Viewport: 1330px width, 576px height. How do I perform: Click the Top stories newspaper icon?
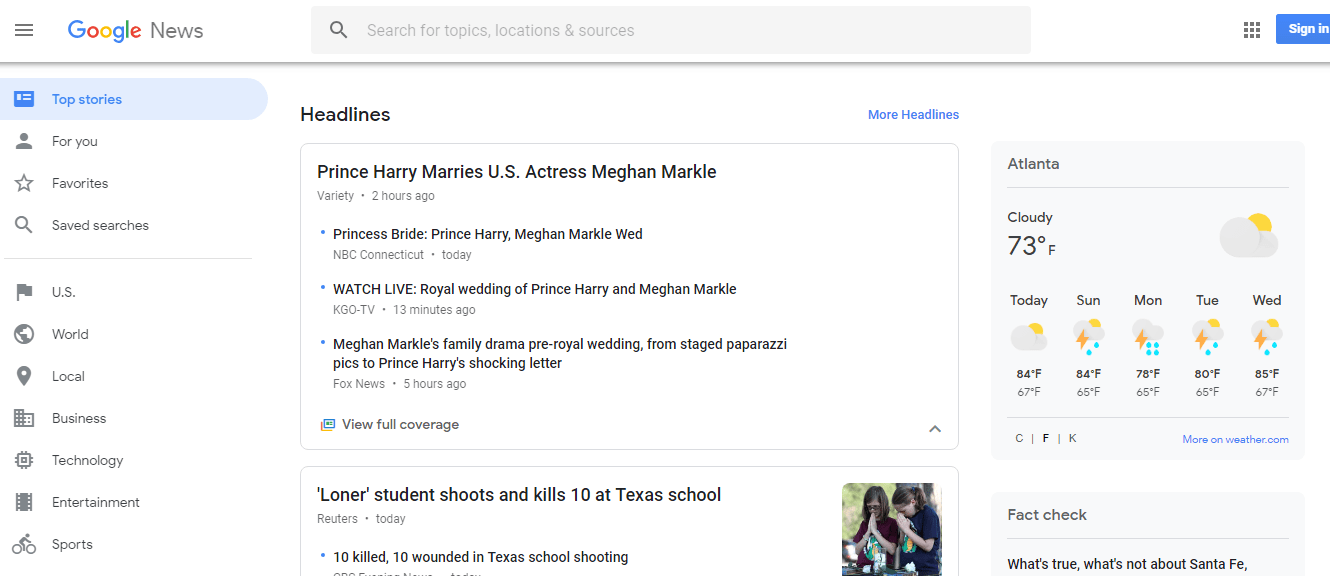(24, 99)
